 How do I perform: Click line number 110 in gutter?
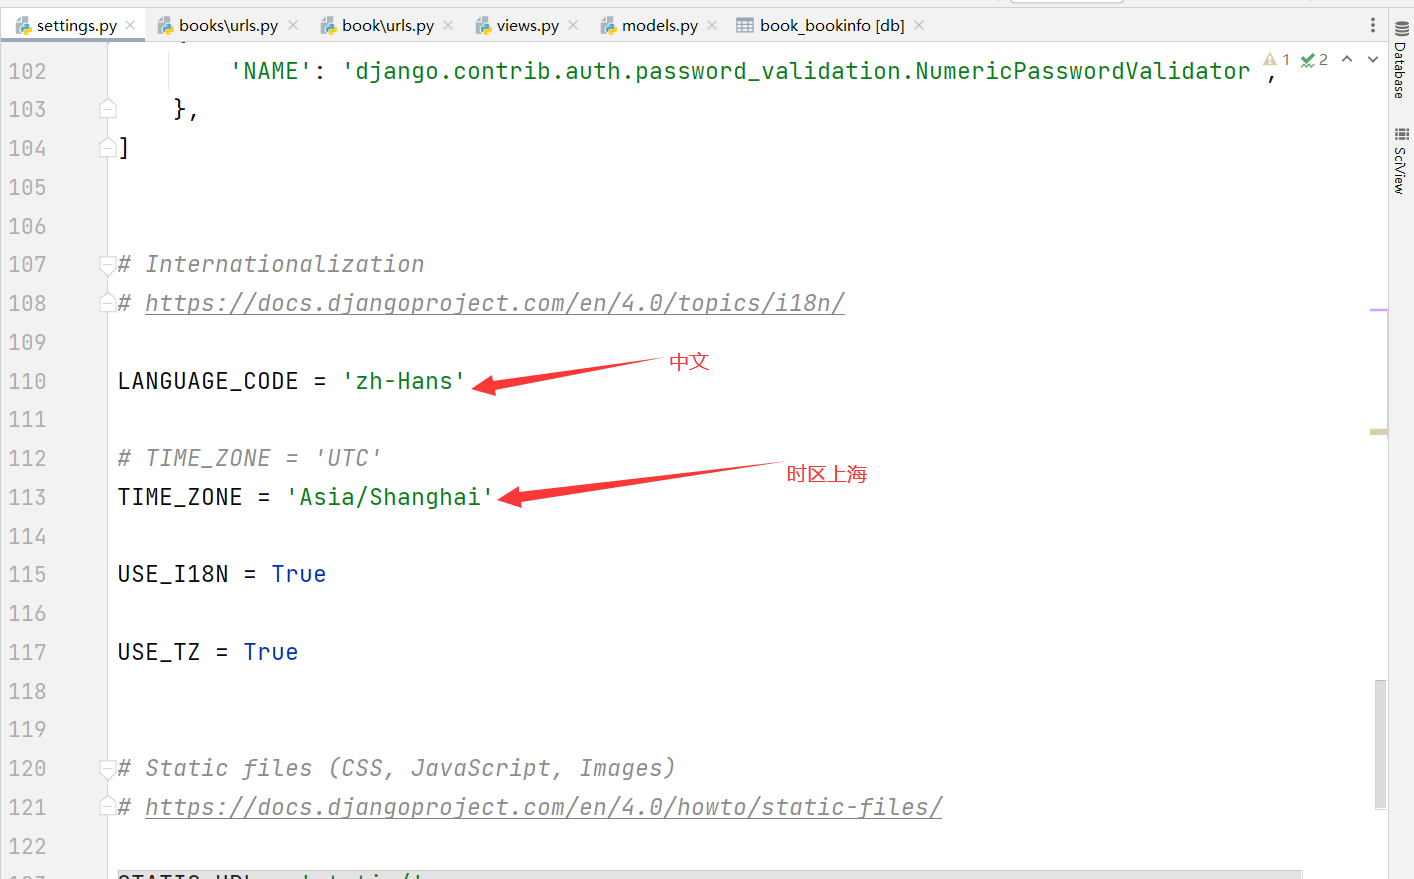(27, 381)
